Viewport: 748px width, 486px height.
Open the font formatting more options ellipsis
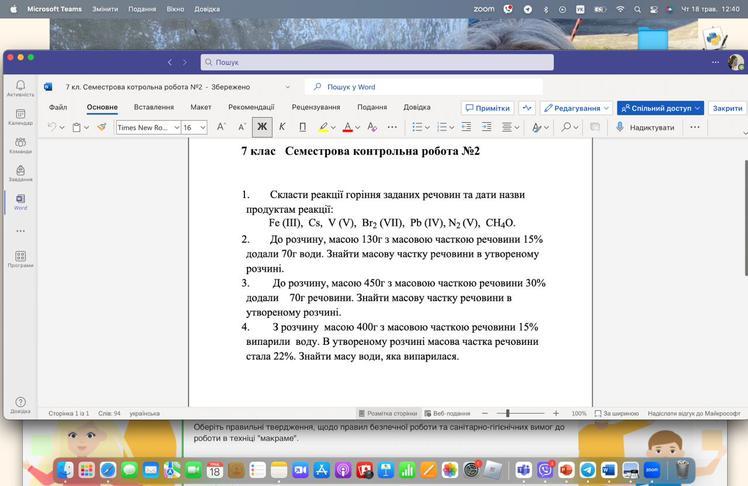pyautogui.click(x=392, y=127)
